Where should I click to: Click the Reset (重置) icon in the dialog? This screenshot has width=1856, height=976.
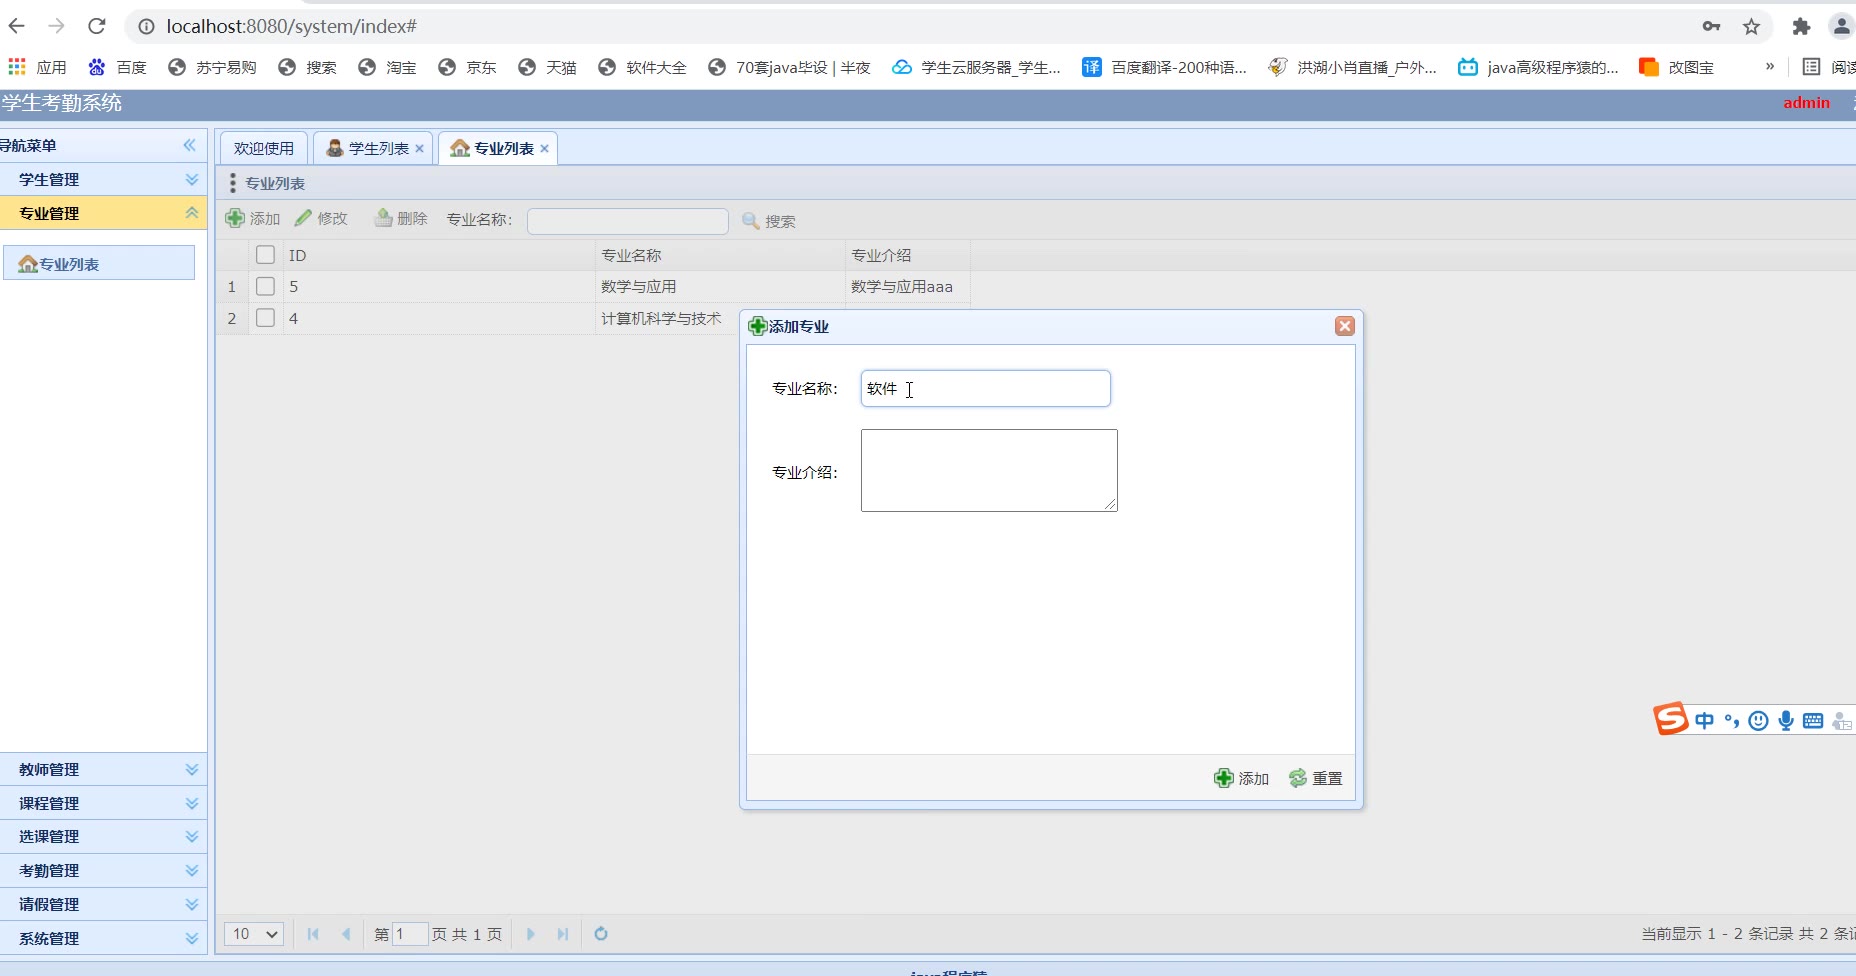tap(1298, 778)
